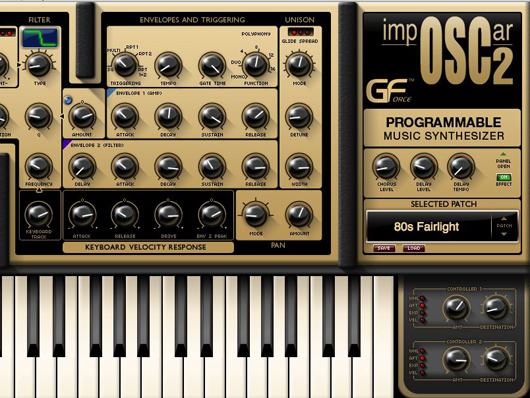Screen dimensions: 530x398
Task: Step to previous patch with Patch up arrow
Action: [504, 218]
